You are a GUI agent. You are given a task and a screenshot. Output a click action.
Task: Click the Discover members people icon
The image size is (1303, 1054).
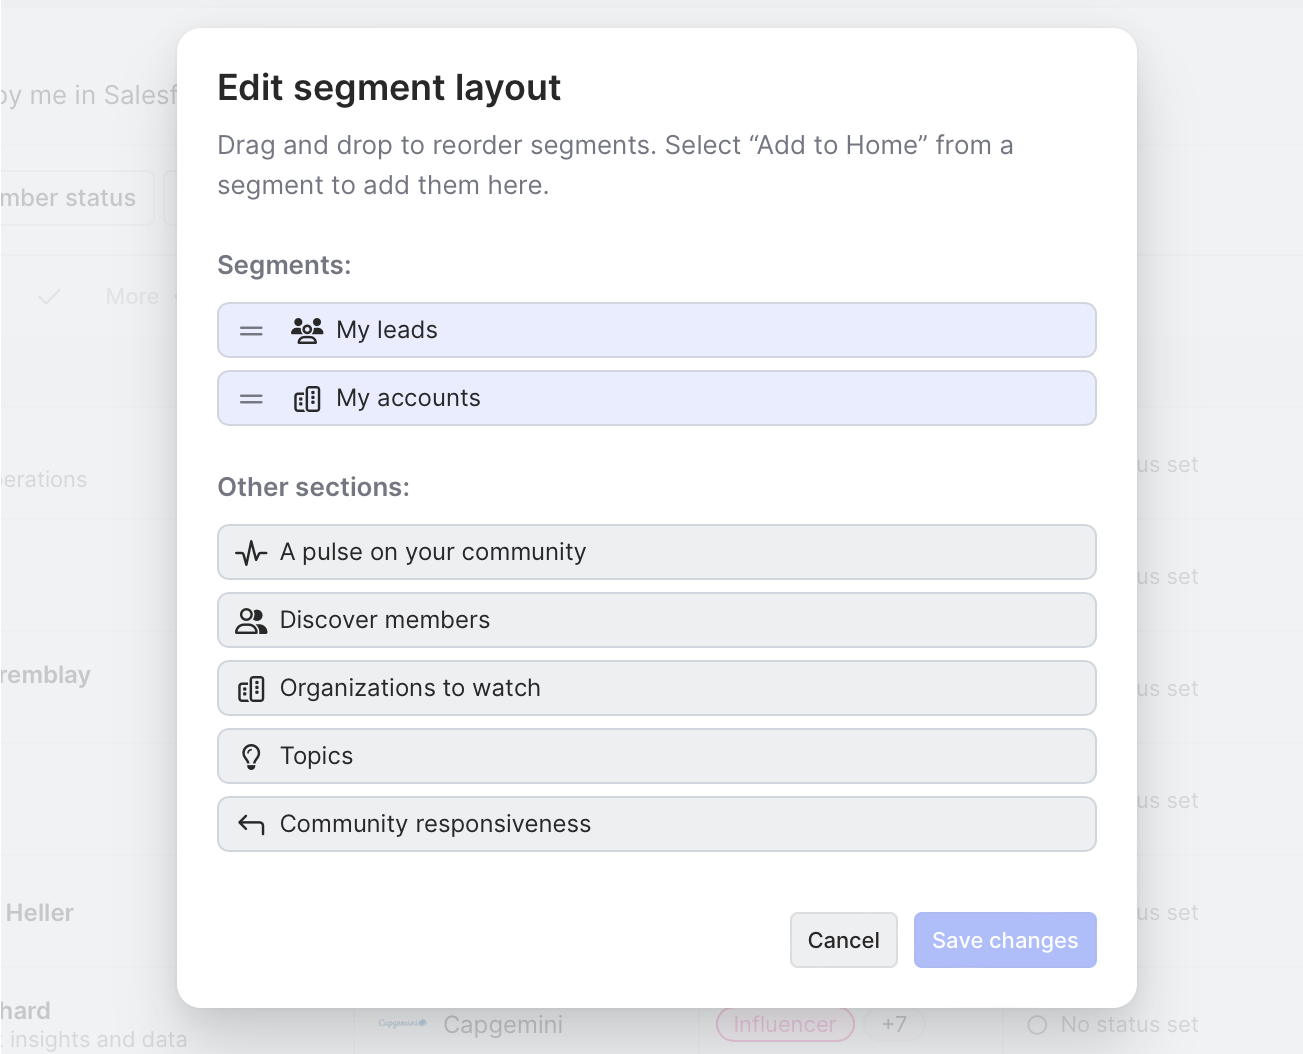point(251,621)
